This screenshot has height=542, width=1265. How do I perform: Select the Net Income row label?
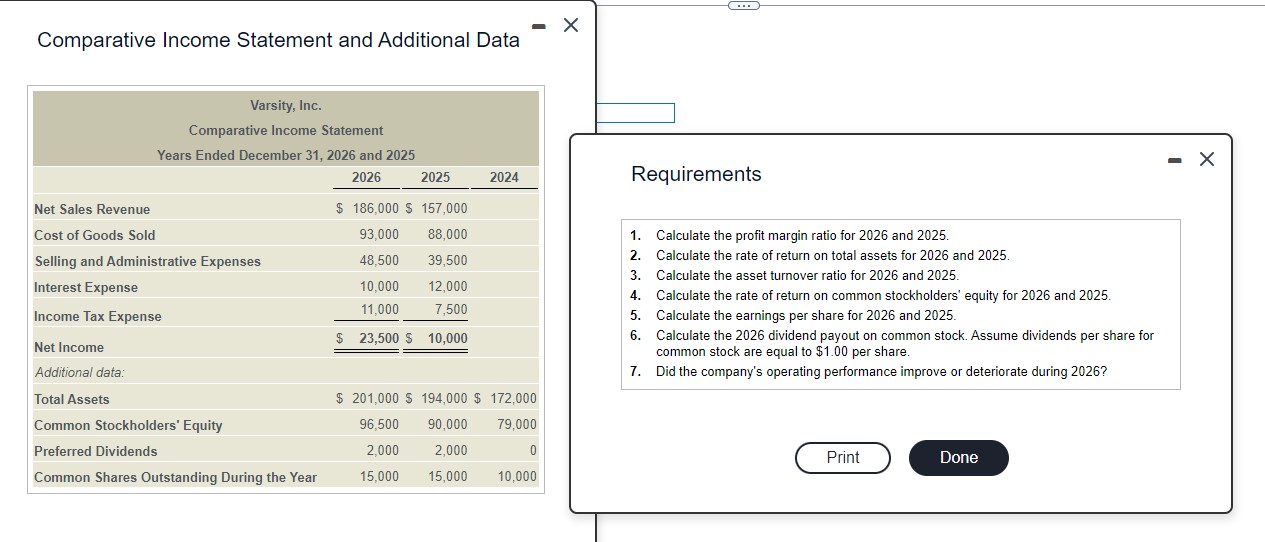pyautogui.click(x=69, y=347)
